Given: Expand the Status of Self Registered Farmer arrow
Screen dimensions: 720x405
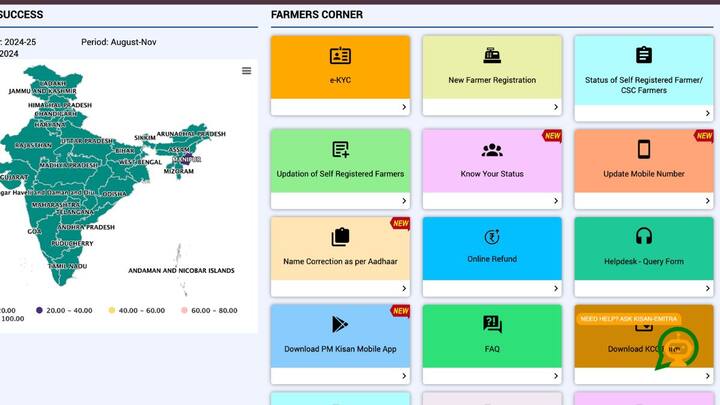Looking at the screenshot, I should click(708, 113).
